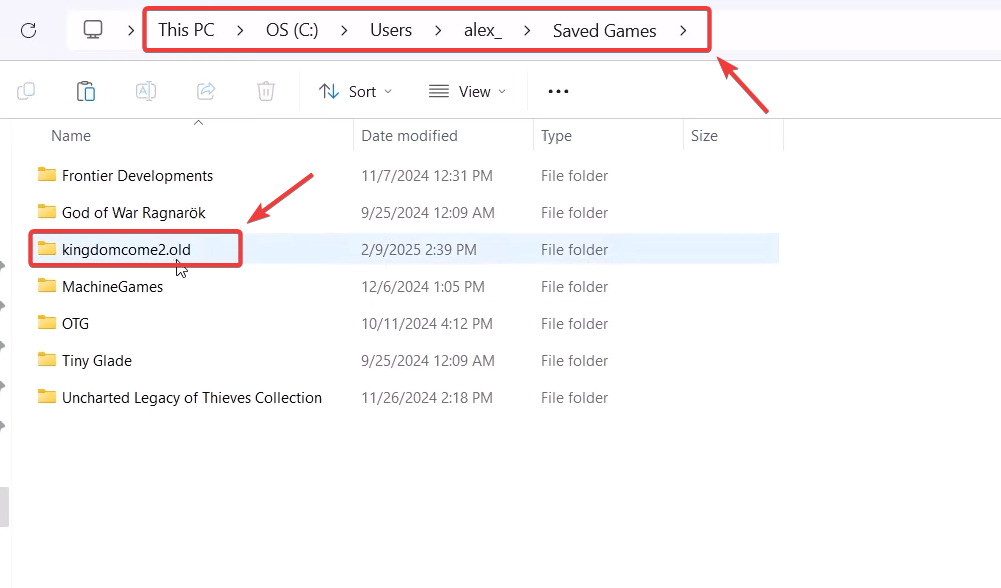Go to alex_ folder in breadcrumb
This screenshot has height=588, width=1001.
[483, 30]
